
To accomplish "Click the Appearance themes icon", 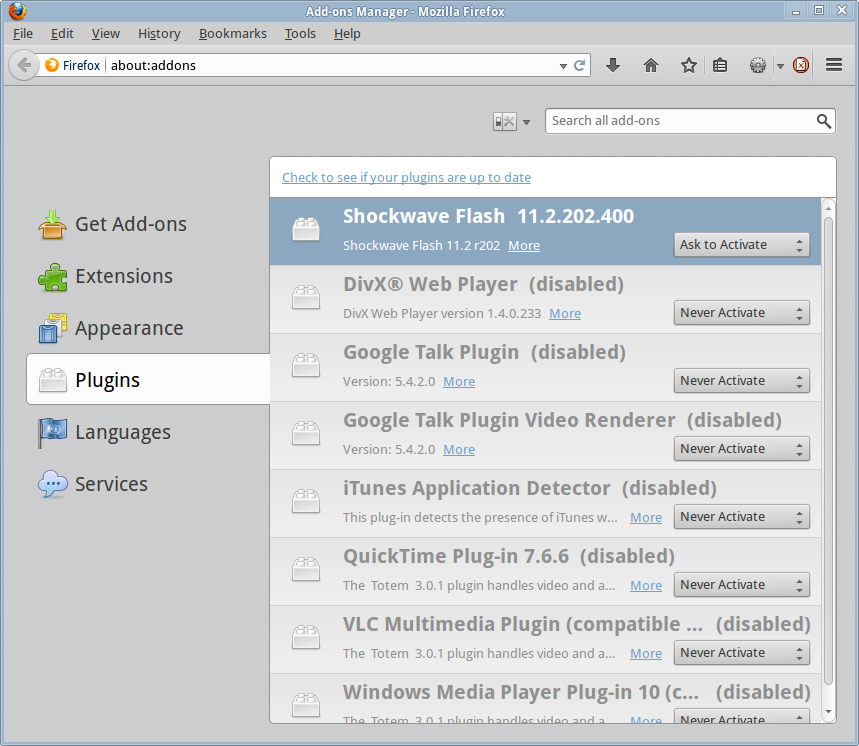I will pyautogui.click(x=53, y=328).
